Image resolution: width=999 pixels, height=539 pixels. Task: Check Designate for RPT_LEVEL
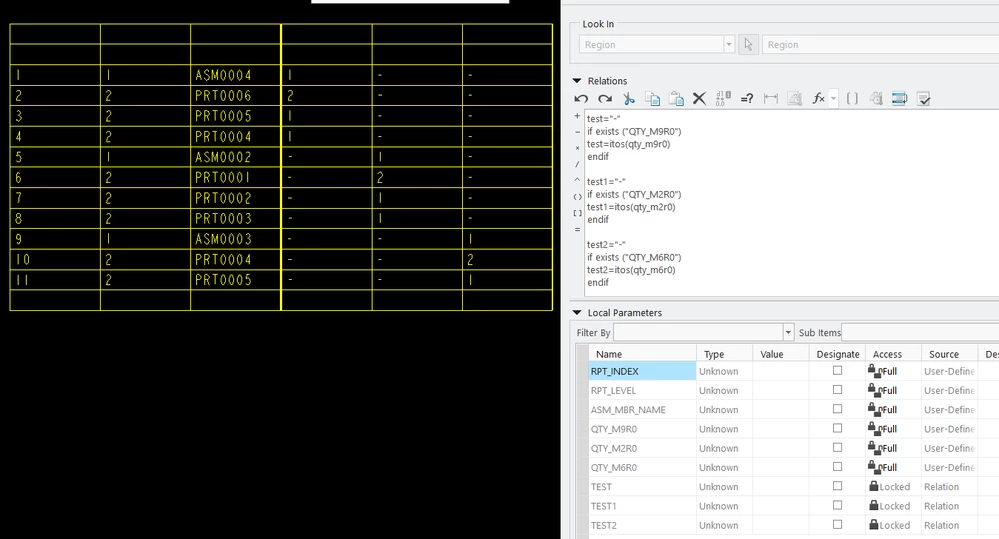(837, 390)
